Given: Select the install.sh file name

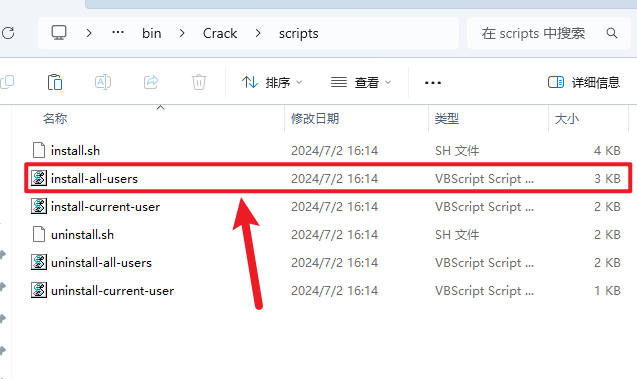Looking at the screenshot, I should (x=75, y=151).
